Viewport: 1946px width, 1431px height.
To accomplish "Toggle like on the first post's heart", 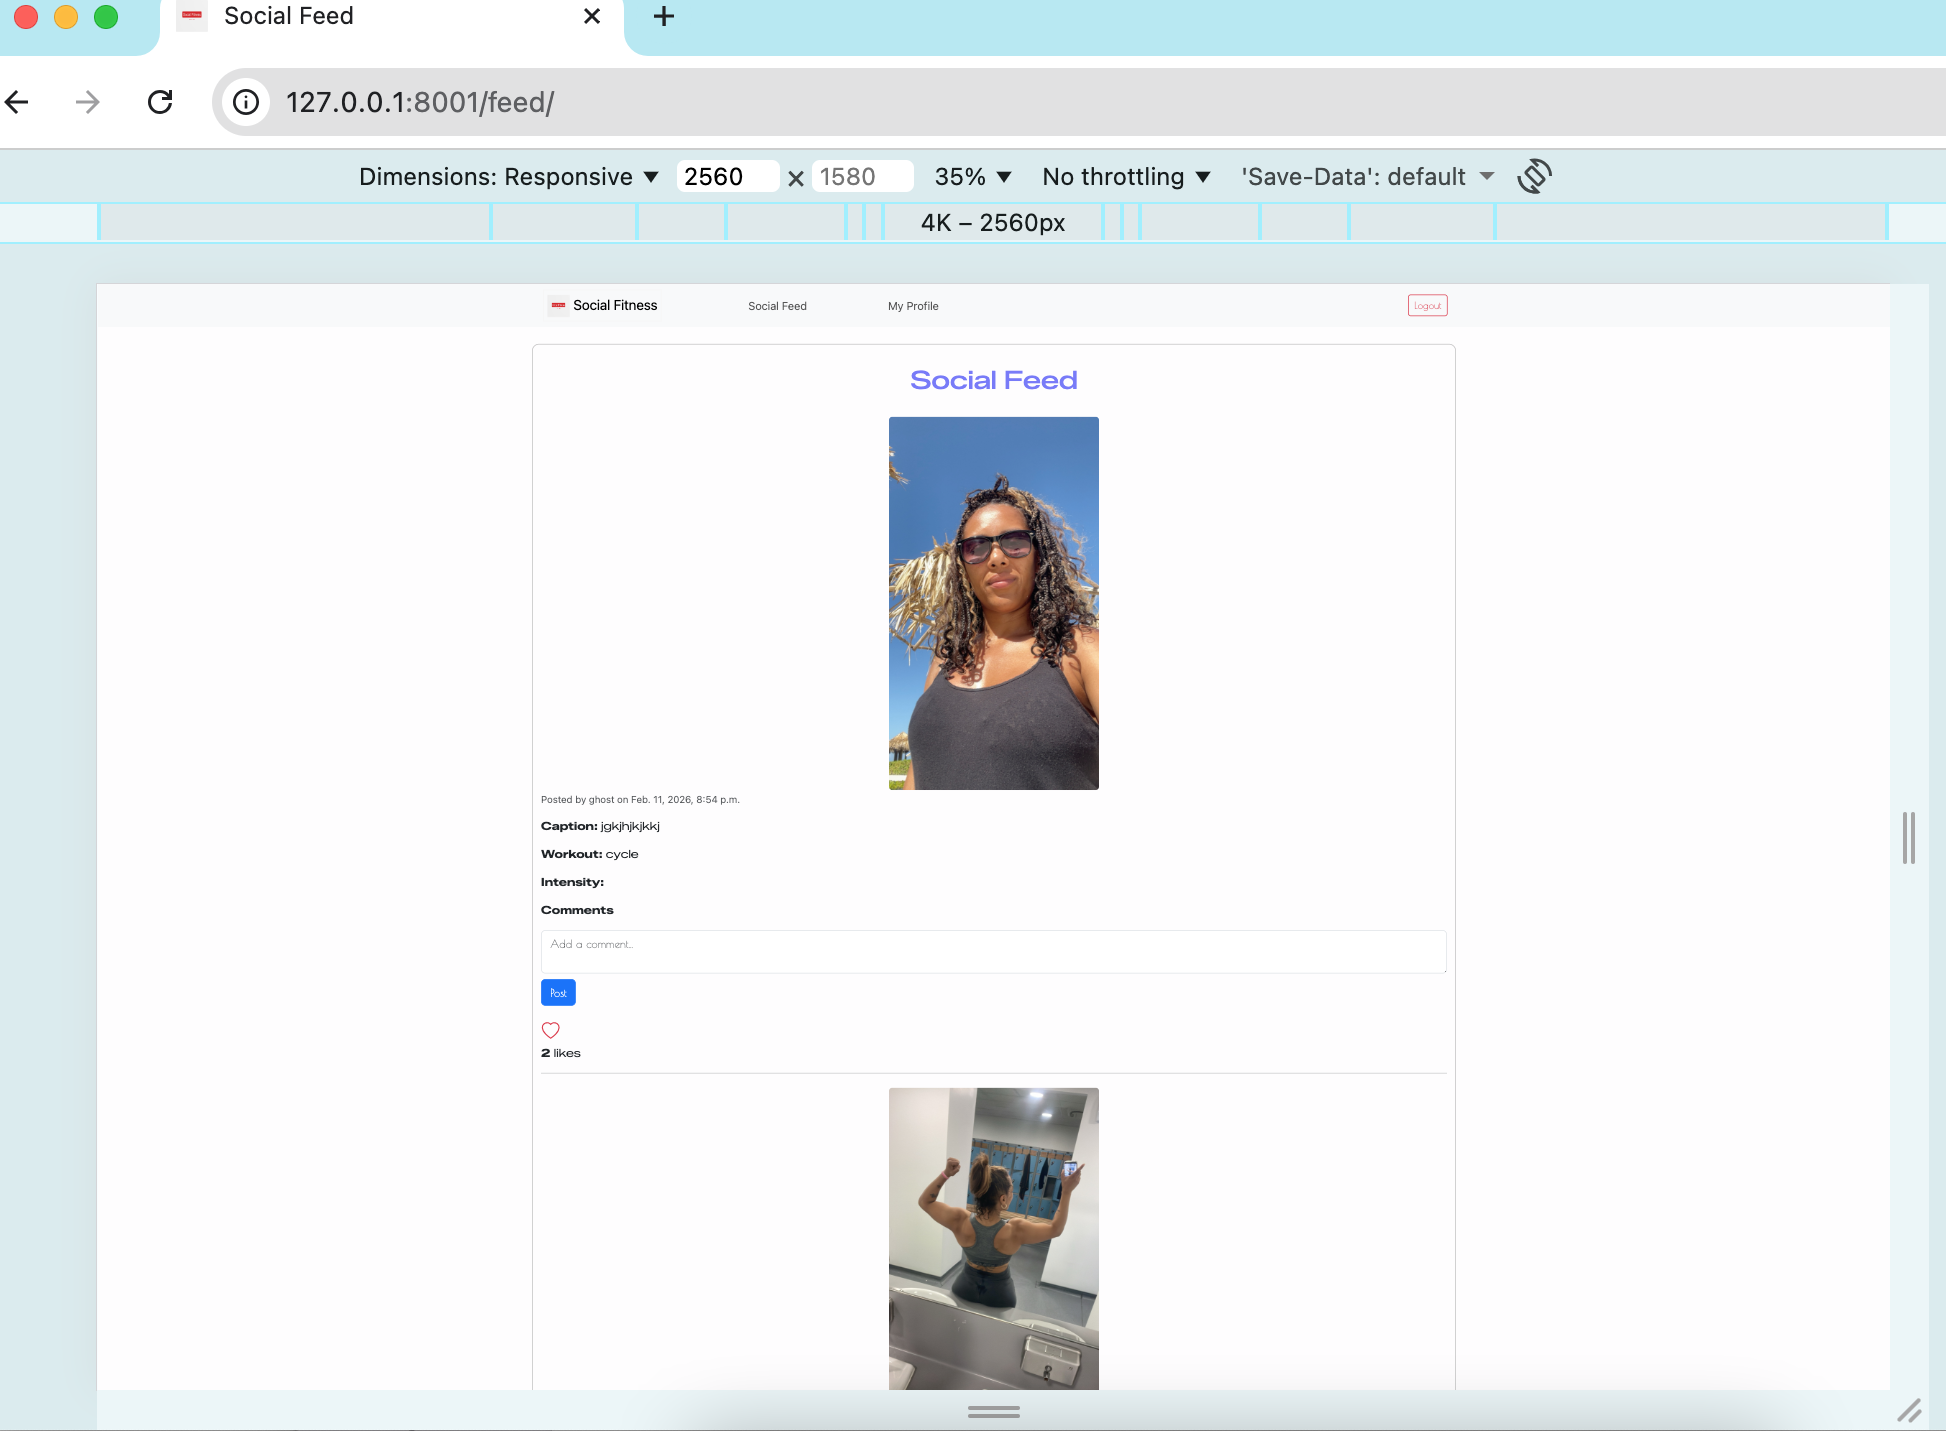I will point(550,1030).
